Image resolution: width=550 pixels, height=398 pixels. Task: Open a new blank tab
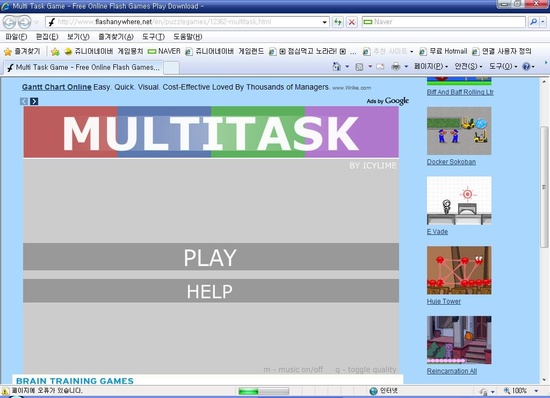point(172,68)
